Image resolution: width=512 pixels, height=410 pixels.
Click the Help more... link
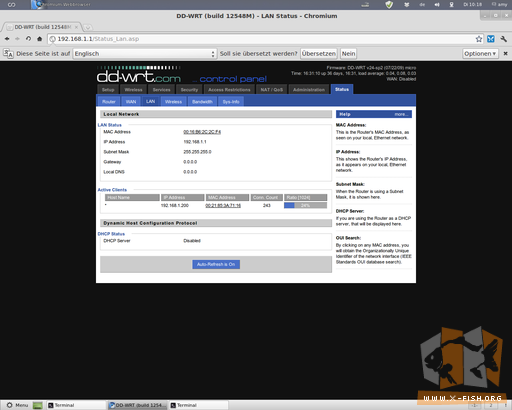401,114
